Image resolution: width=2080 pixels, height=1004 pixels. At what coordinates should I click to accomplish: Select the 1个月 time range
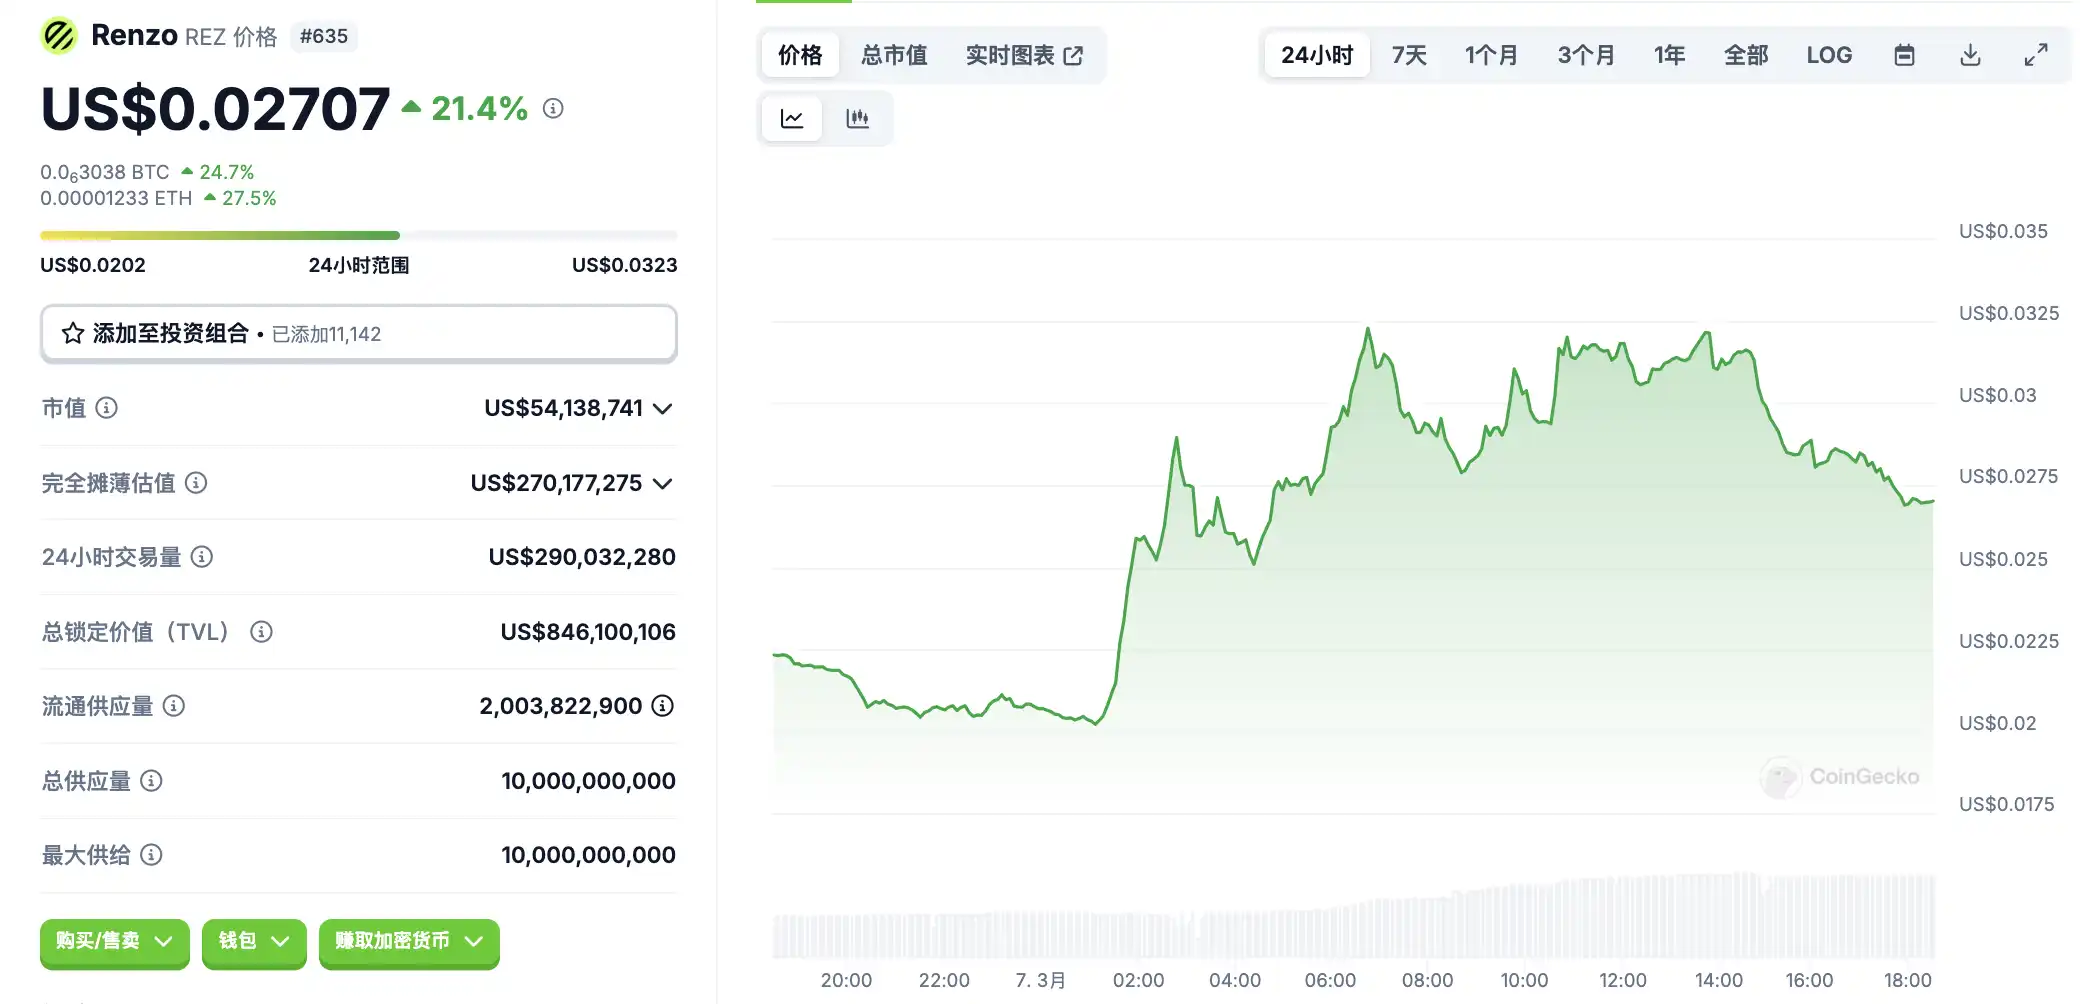[x=1491, y=55]
